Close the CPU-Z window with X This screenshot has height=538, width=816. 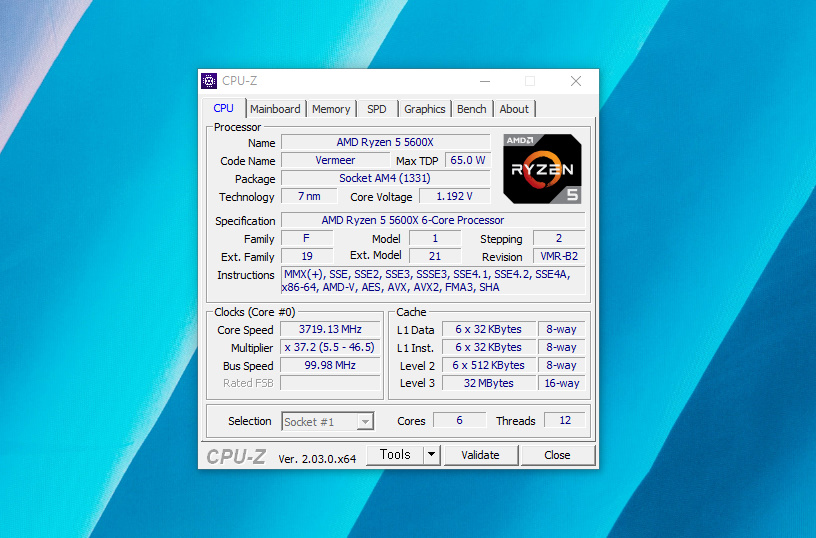coord(576,81)
